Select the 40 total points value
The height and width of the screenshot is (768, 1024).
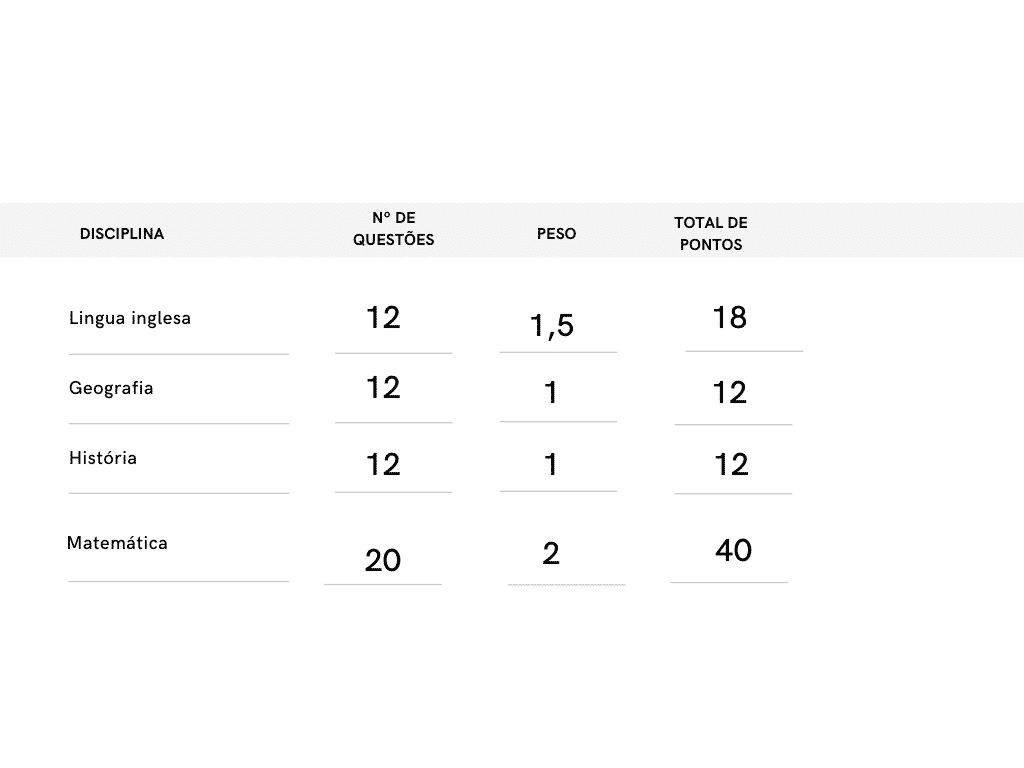pos(734,550)
